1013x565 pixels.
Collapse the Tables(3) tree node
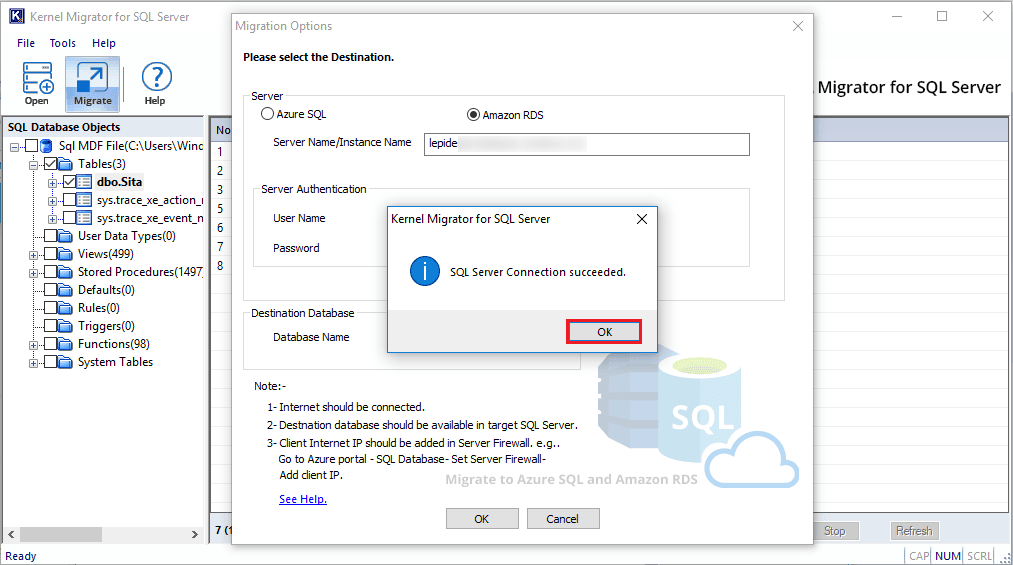[x=33, y=165]
